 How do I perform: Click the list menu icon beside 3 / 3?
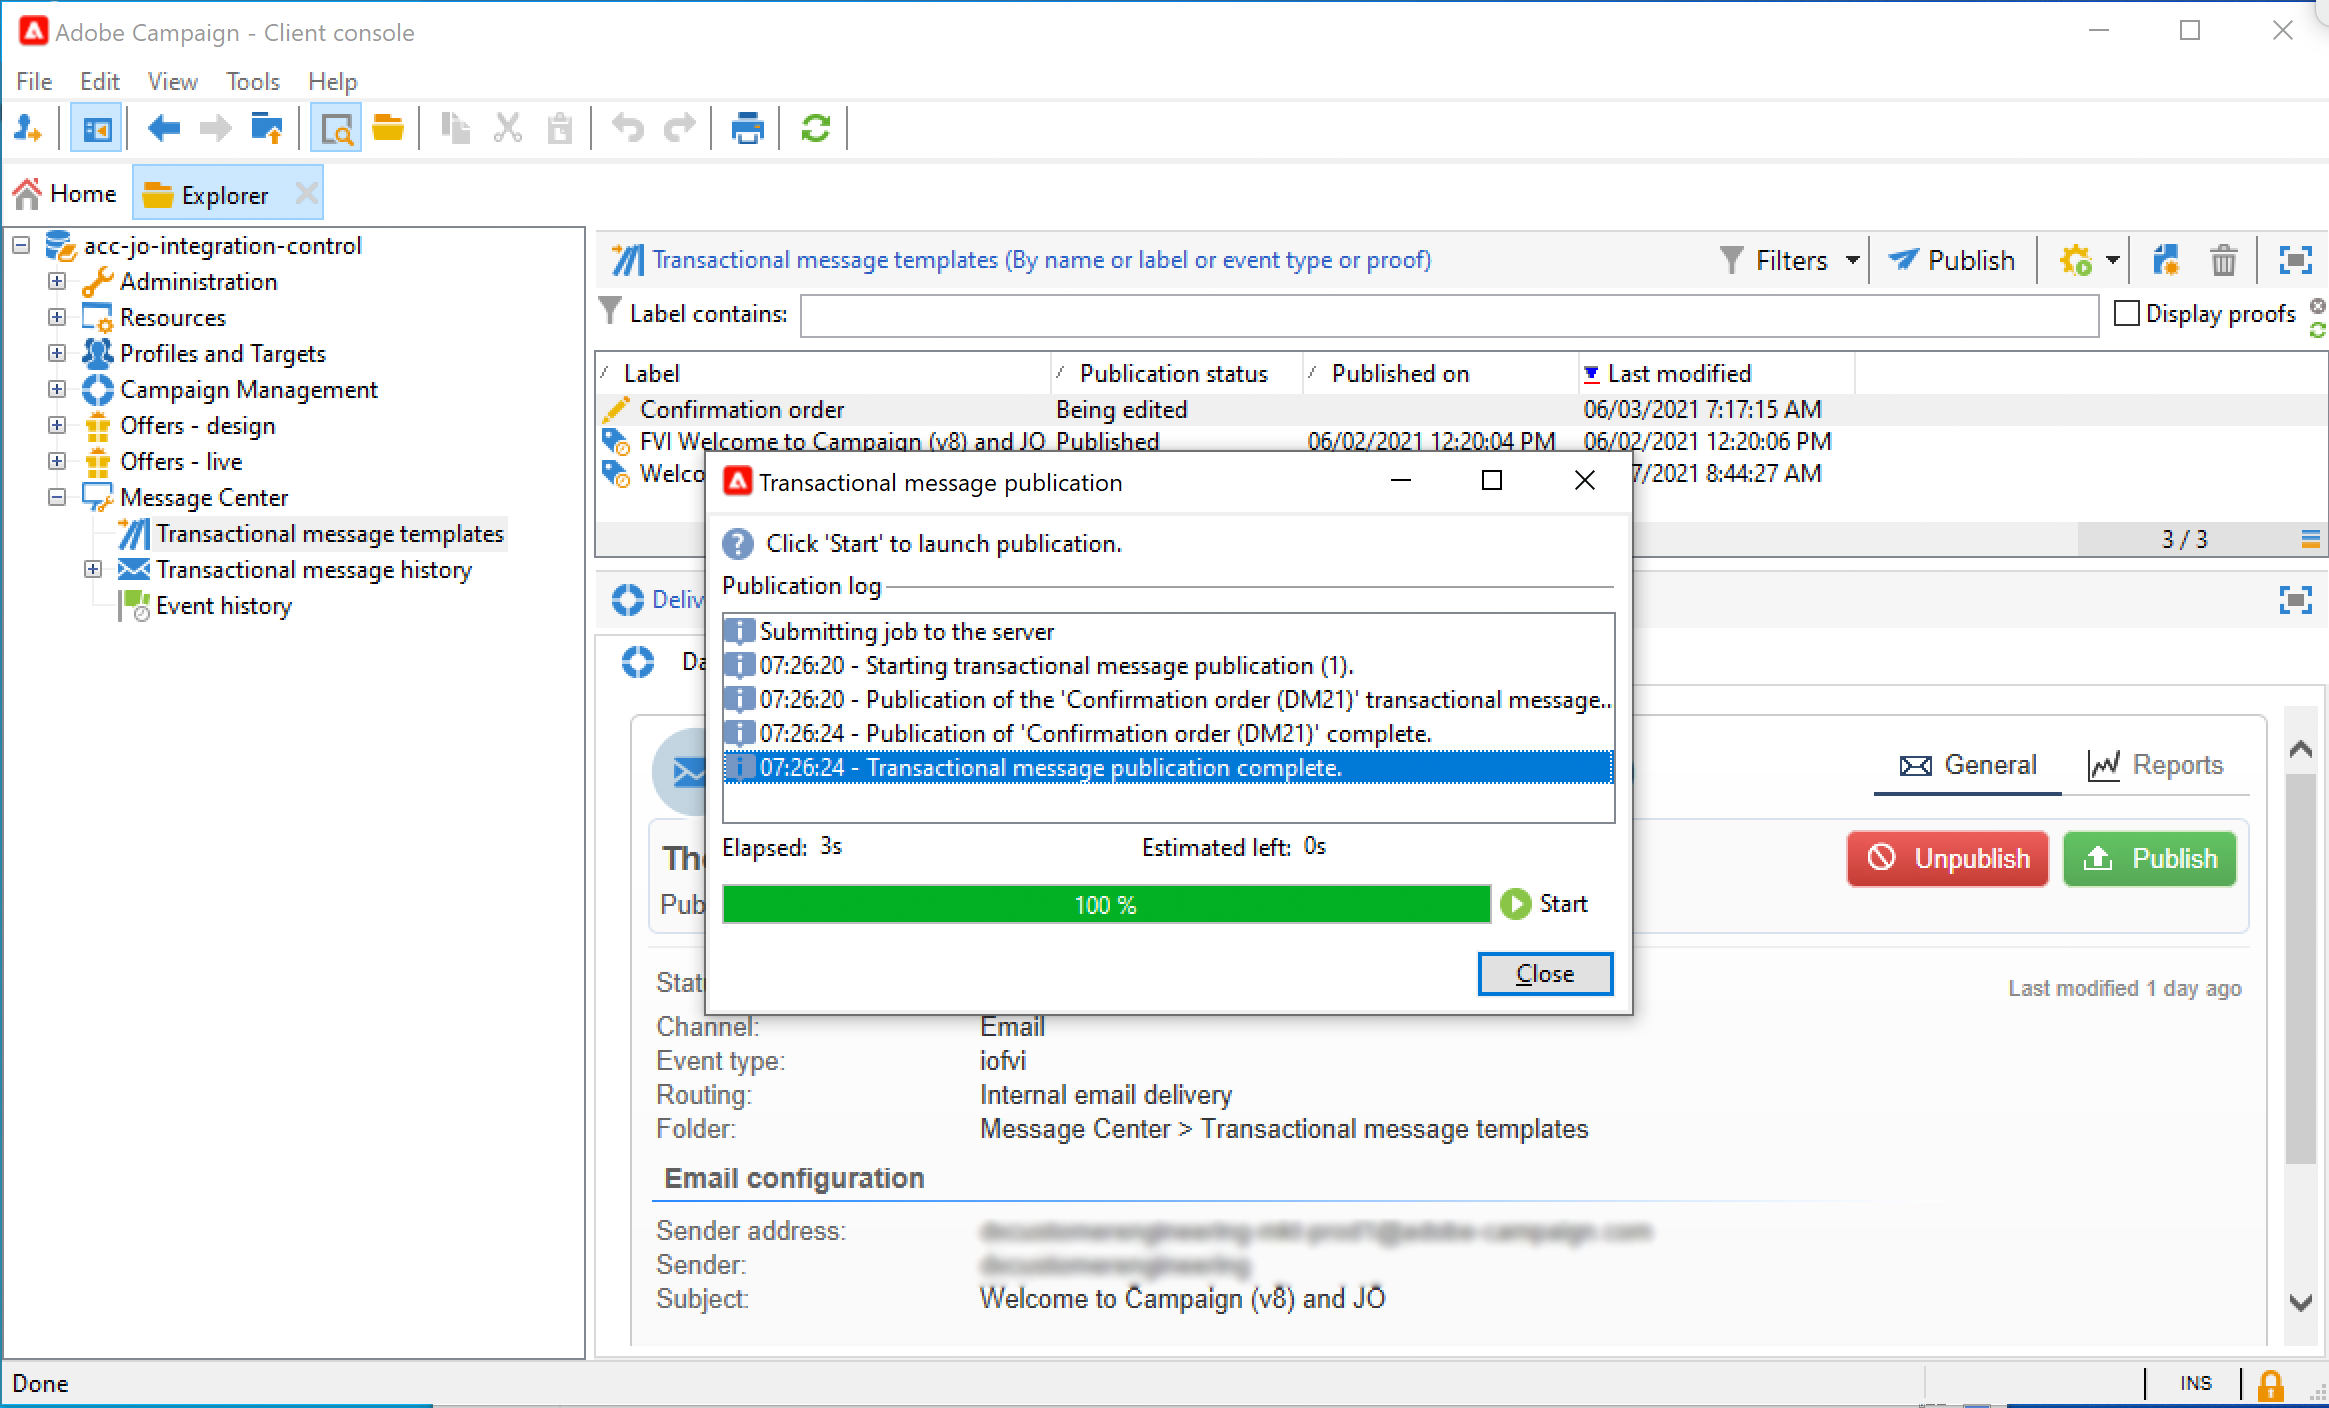[x=2310, y=540]
